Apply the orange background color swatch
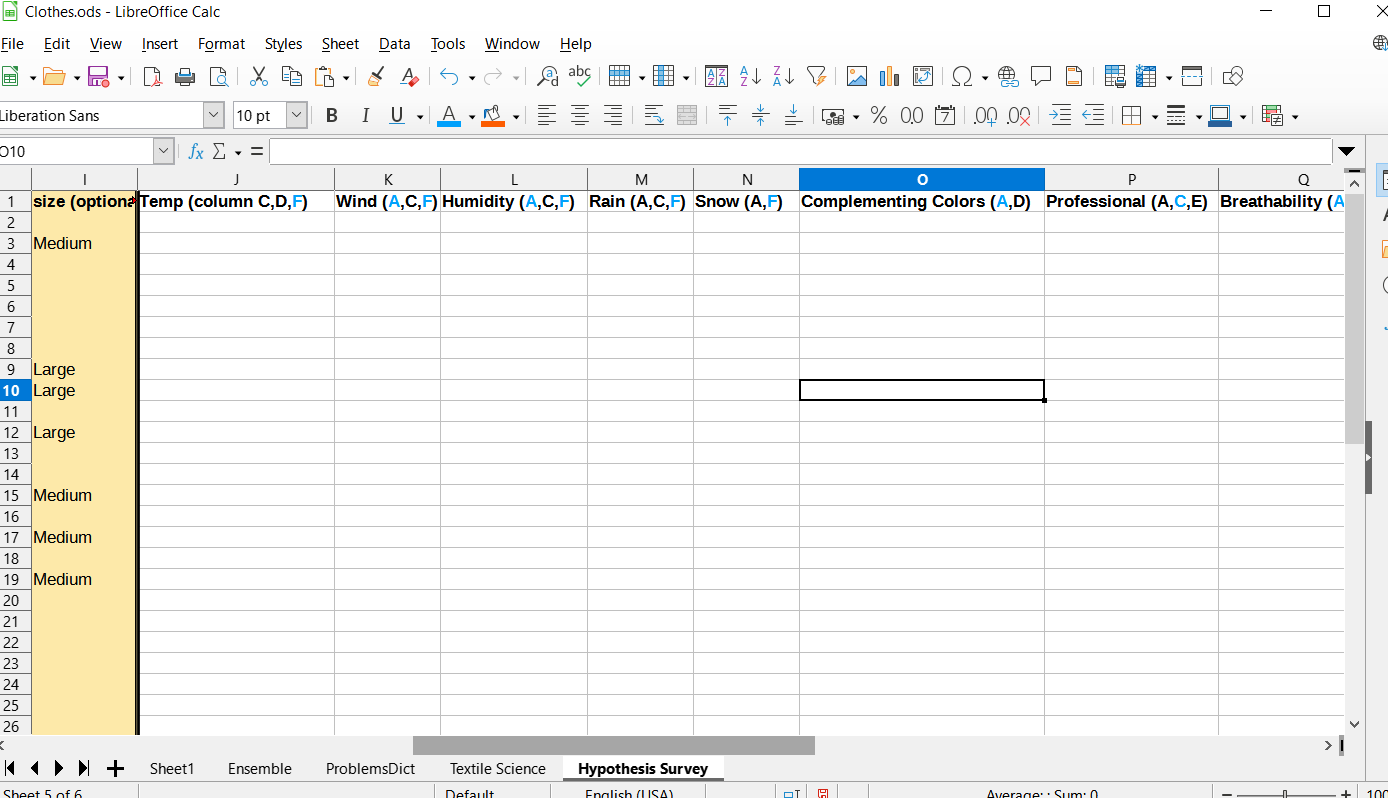Viewport: 1388px width, 798px height. coord(492,116)
